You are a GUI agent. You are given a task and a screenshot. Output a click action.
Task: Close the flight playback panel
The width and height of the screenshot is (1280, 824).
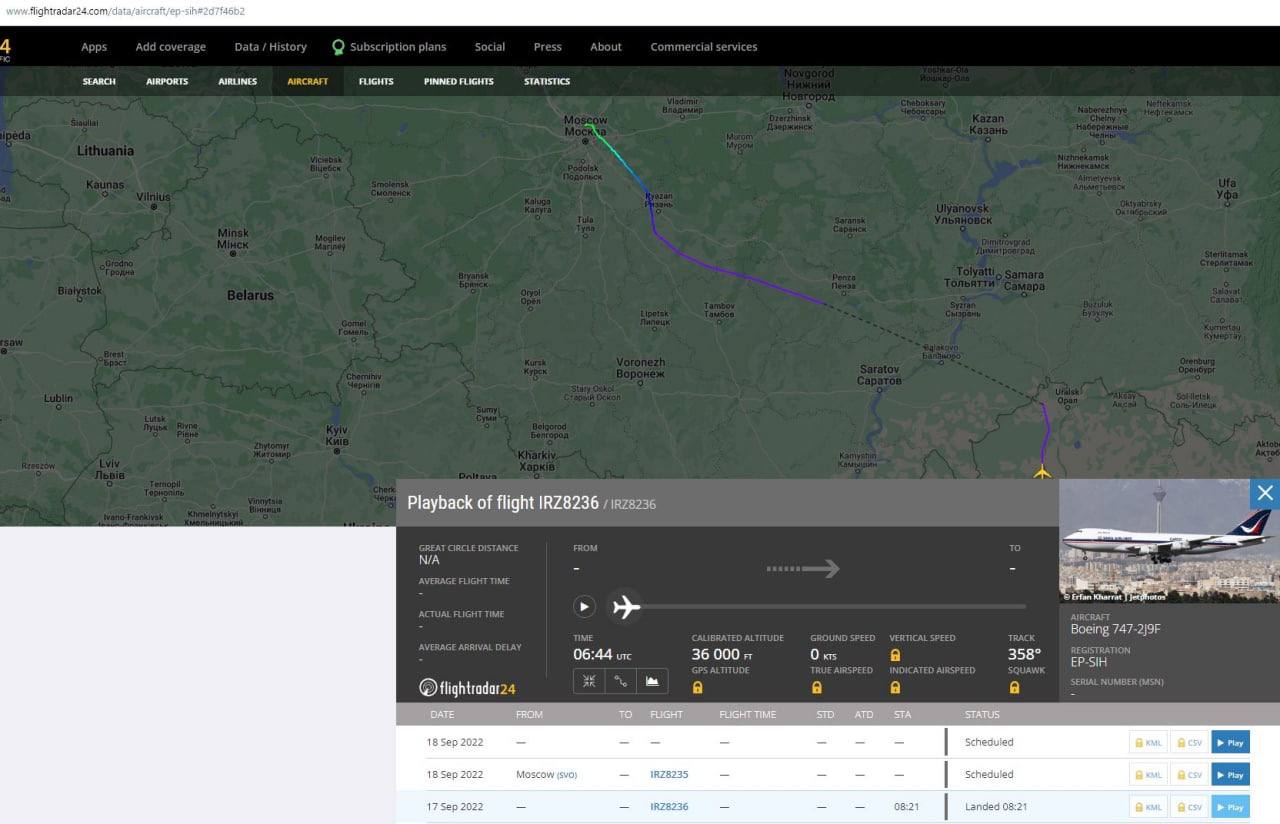1265,493
